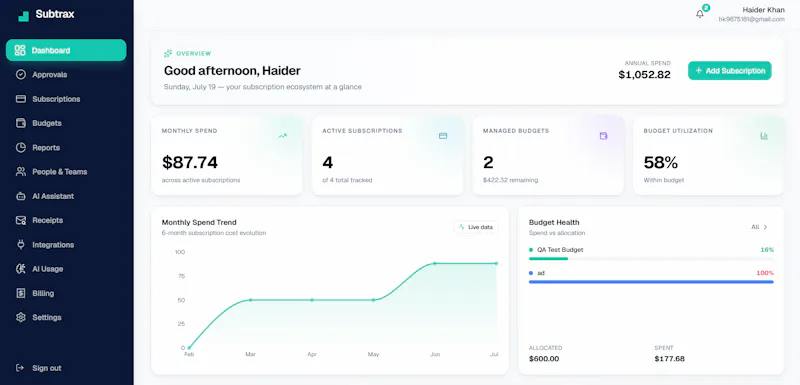Click the wallet icon on Managed Budgets card
The width and height of the screenshot is (800, 385).
tap(604, 136)
